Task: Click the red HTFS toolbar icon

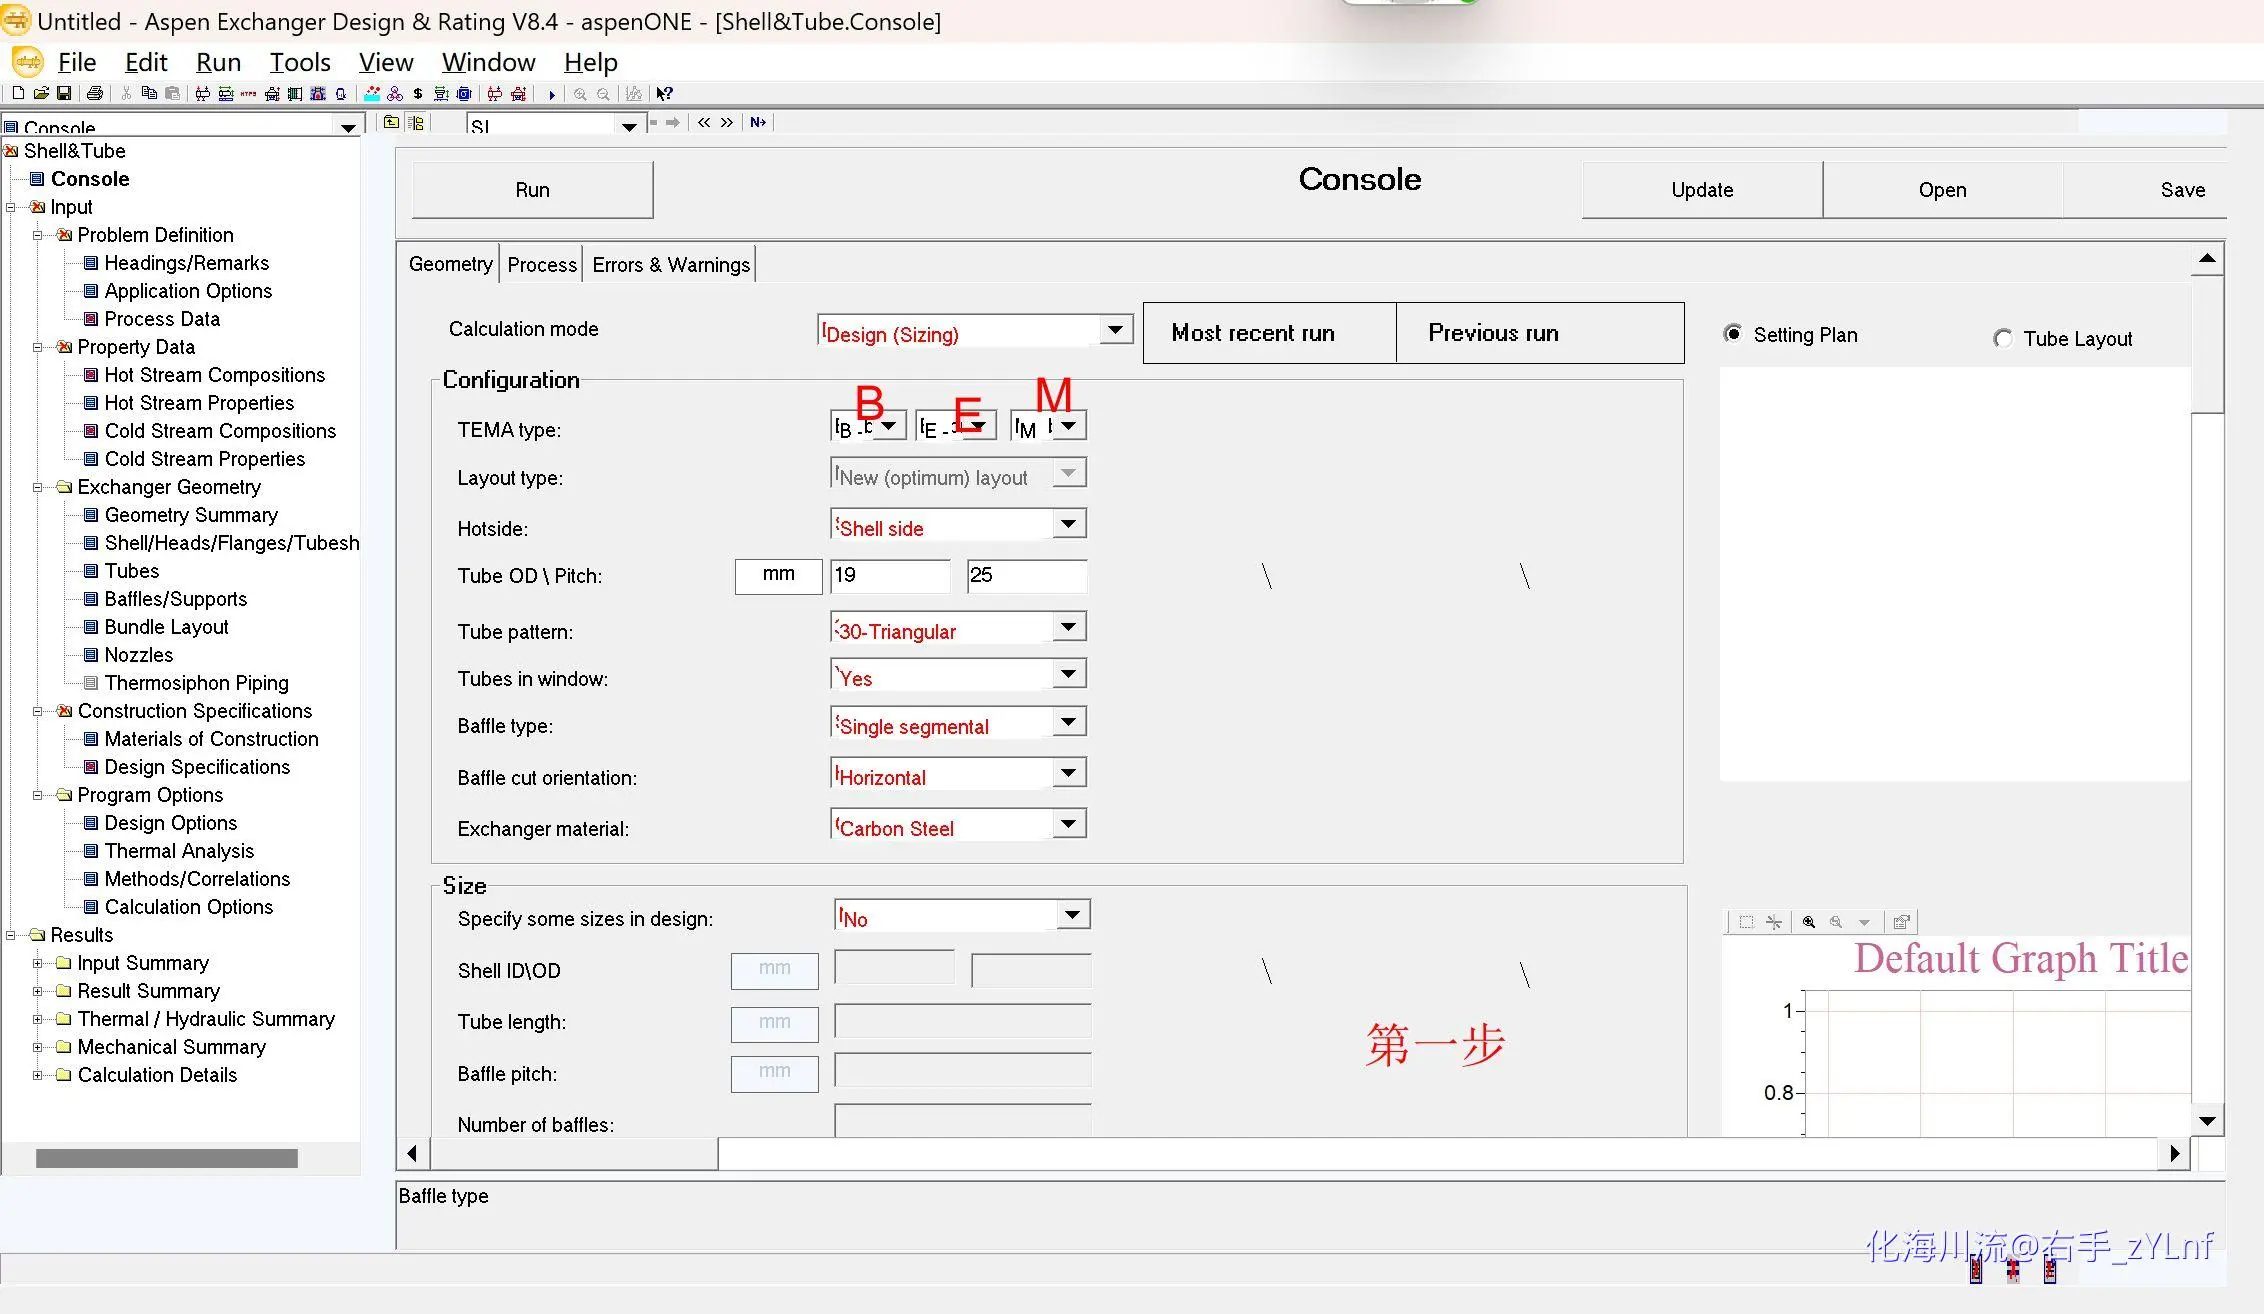Action: 248,94
